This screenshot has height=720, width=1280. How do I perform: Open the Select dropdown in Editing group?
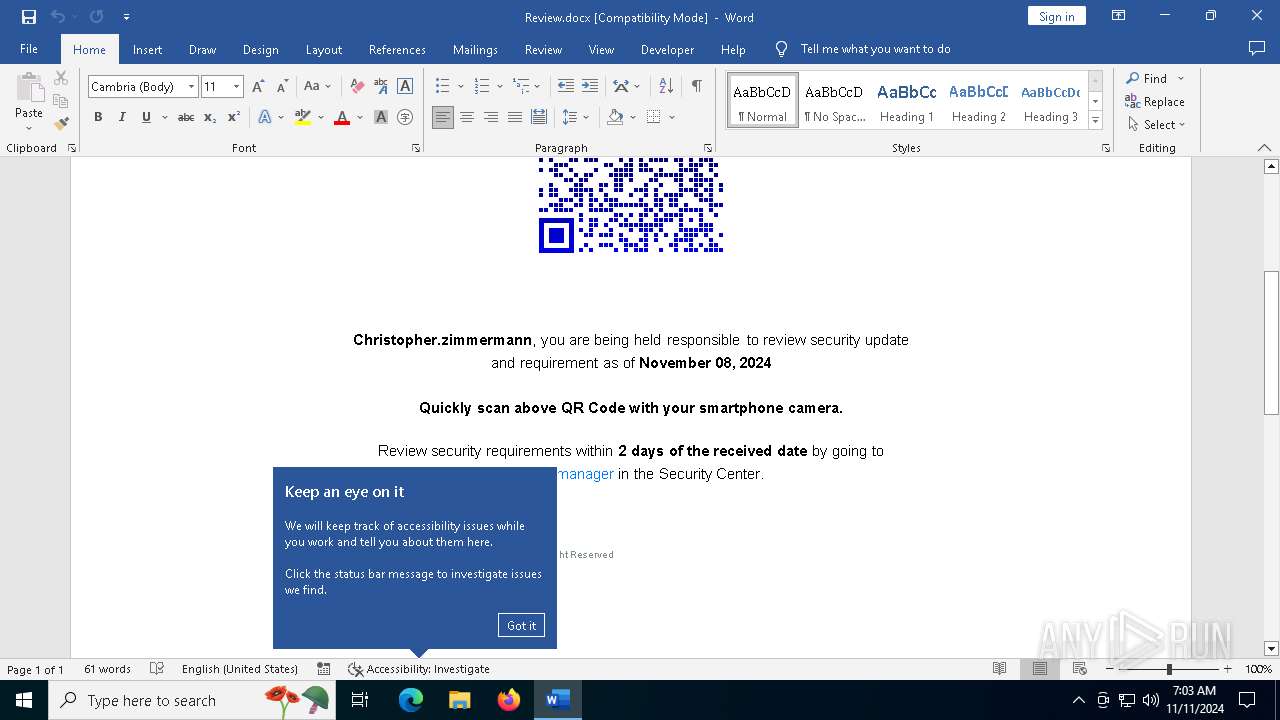point(1156,125)
